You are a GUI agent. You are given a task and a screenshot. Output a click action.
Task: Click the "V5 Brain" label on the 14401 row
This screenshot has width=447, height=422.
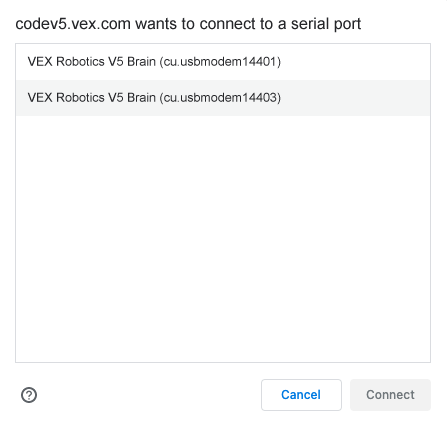tap(132, 62)
